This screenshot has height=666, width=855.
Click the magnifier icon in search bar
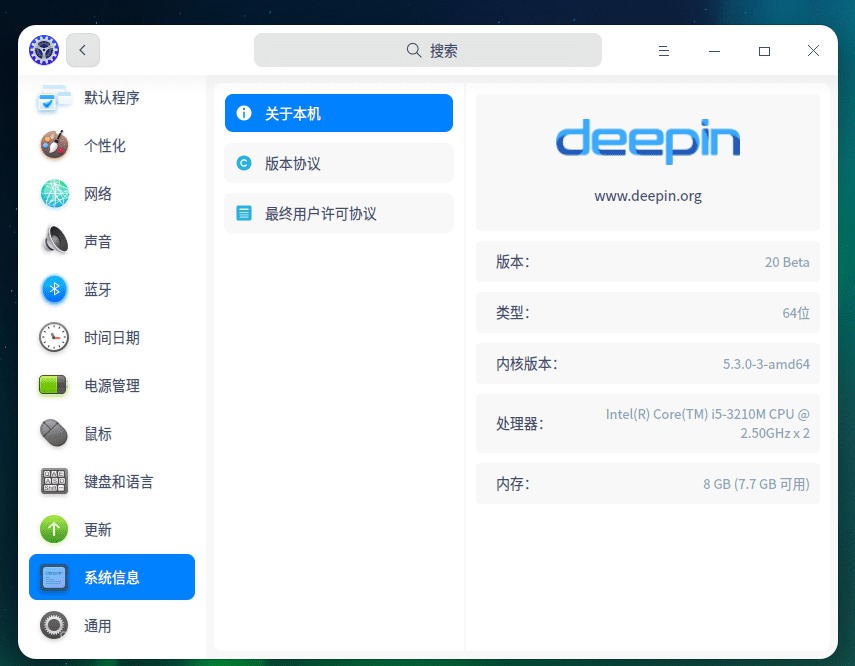tap(414, 50)
